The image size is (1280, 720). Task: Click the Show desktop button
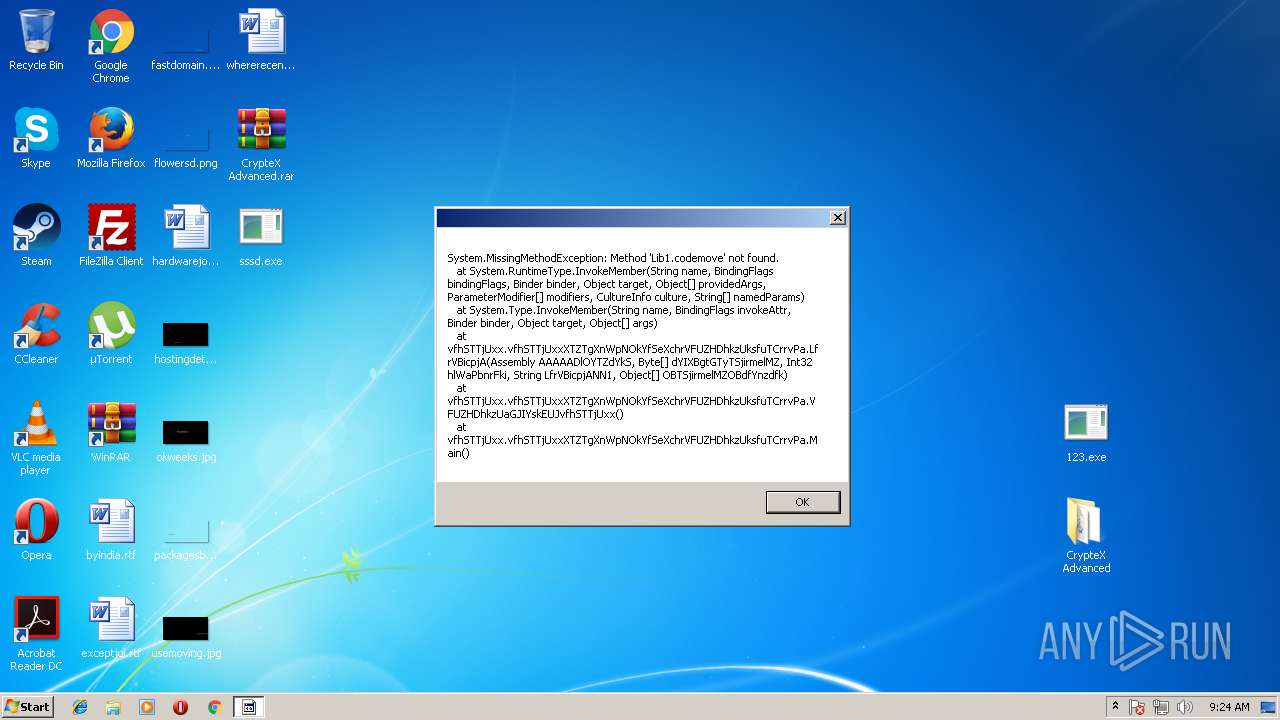(1270, 707)
